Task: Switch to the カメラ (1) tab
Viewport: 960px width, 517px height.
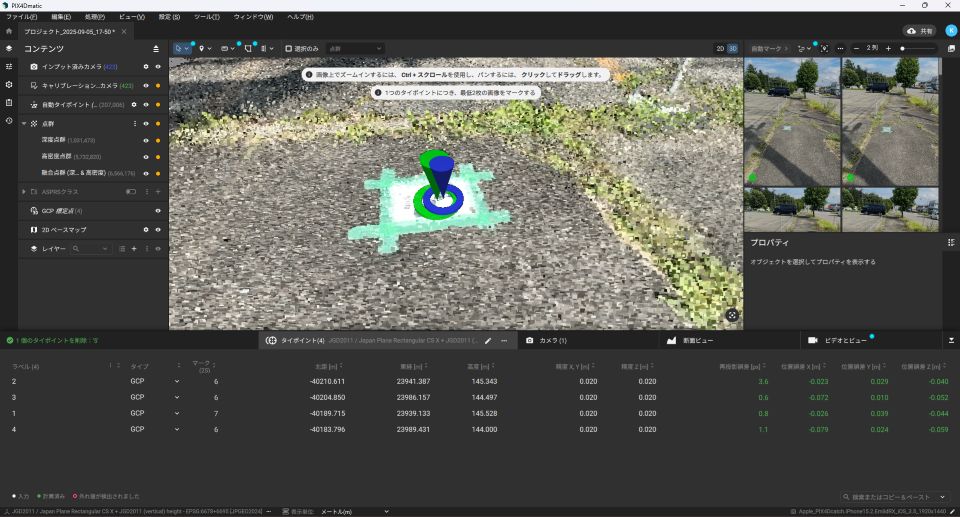Action: point(547,341)
